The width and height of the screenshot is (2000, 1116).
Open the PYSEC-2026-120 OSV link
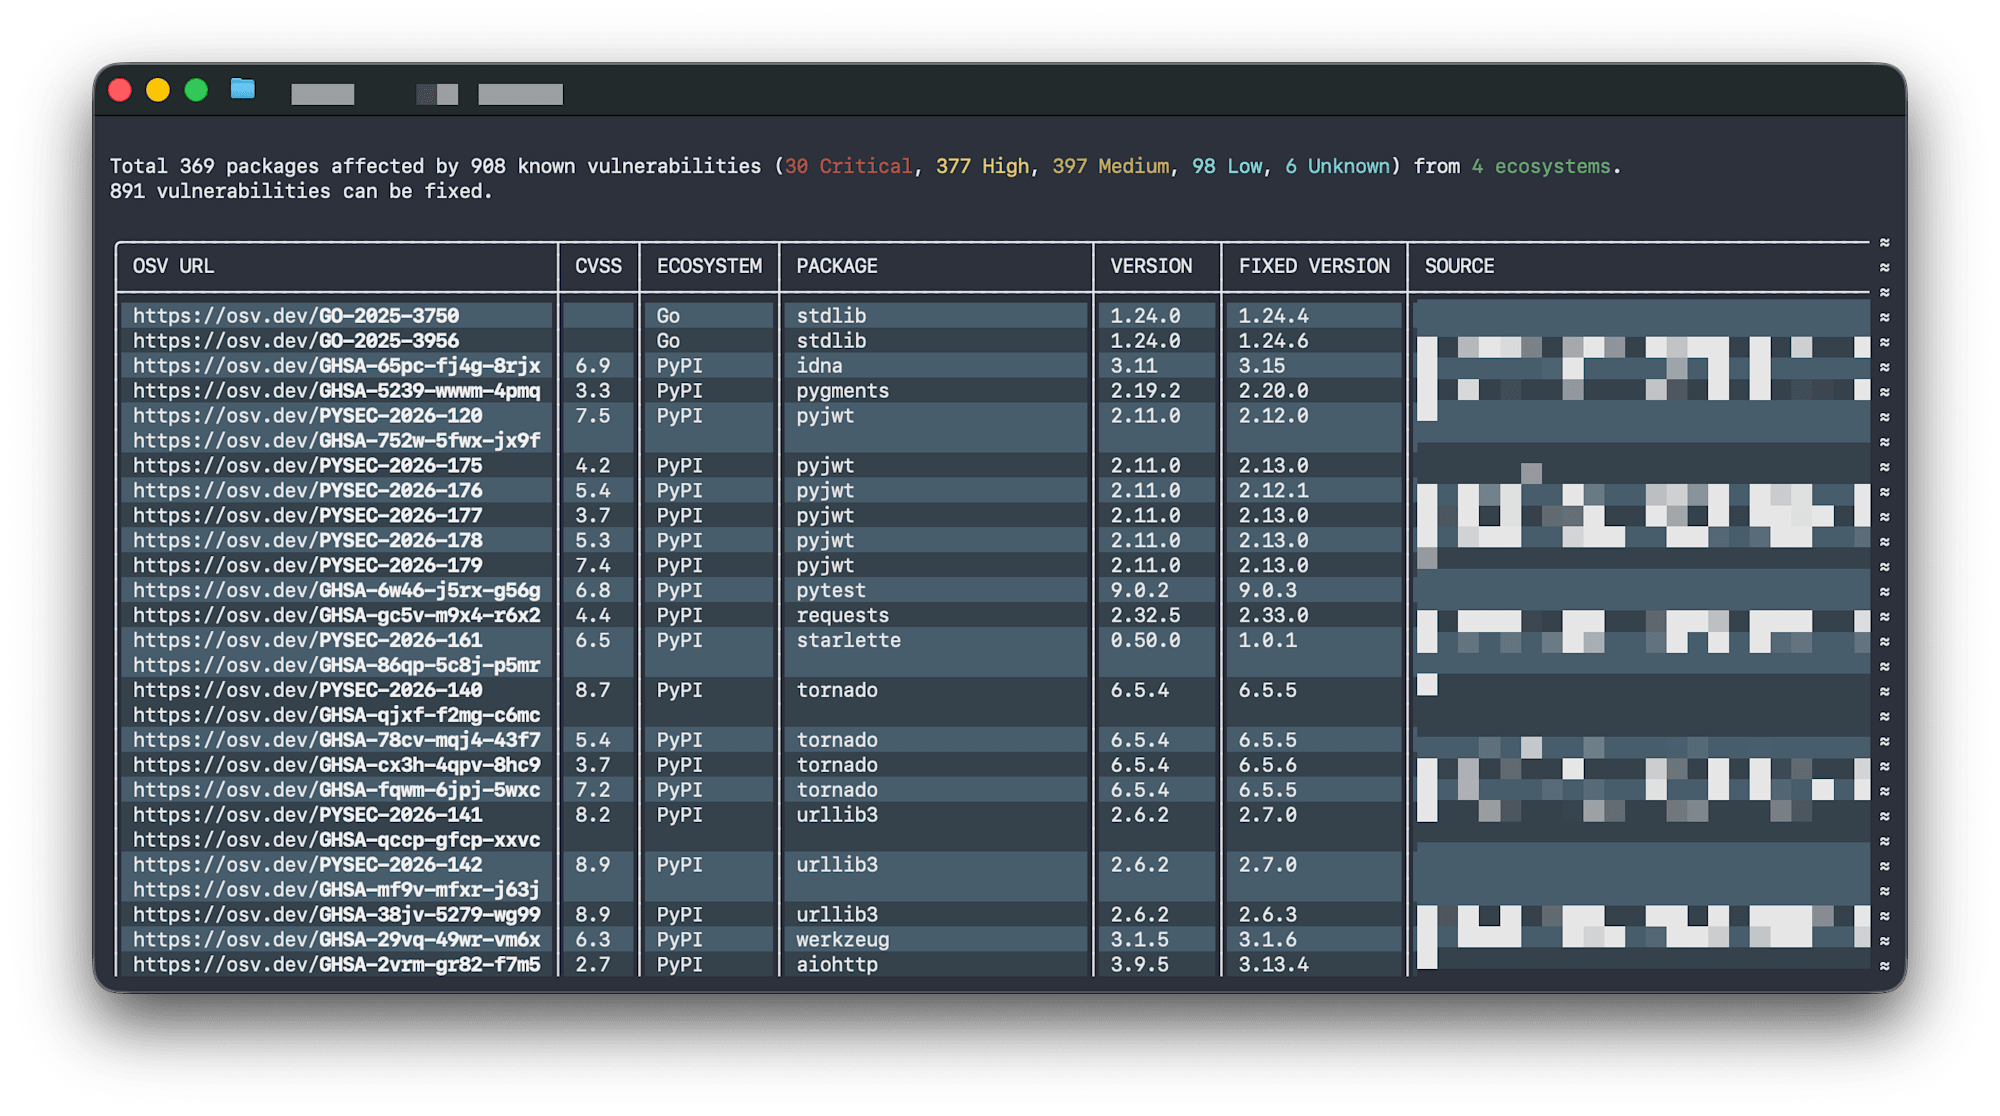pos(308,416)
